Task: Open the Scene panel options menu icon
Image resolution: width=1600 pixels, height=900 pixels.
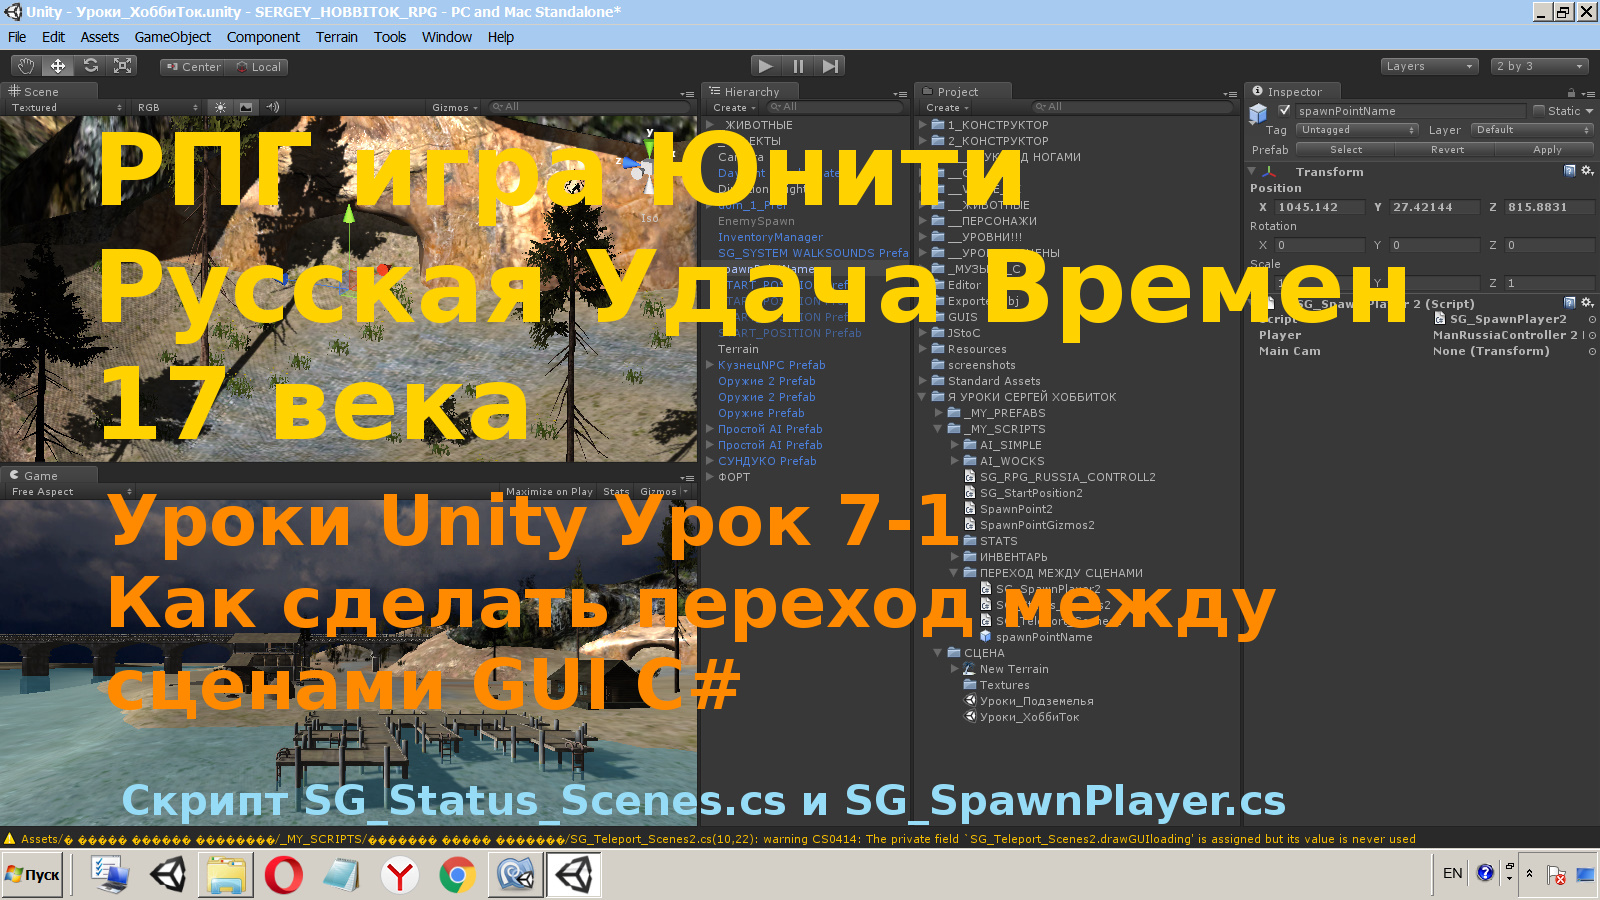Action: (x=686, y=93)
